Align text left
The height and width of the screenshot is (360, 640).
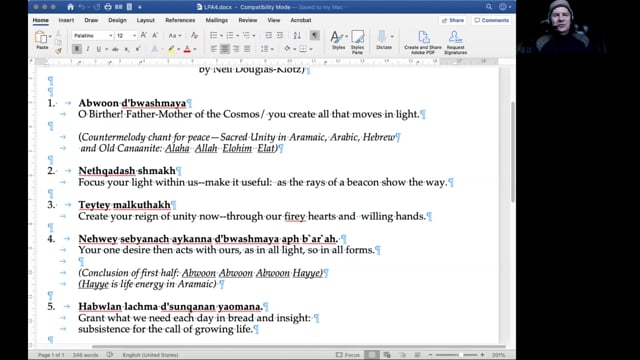pos(213,49)
